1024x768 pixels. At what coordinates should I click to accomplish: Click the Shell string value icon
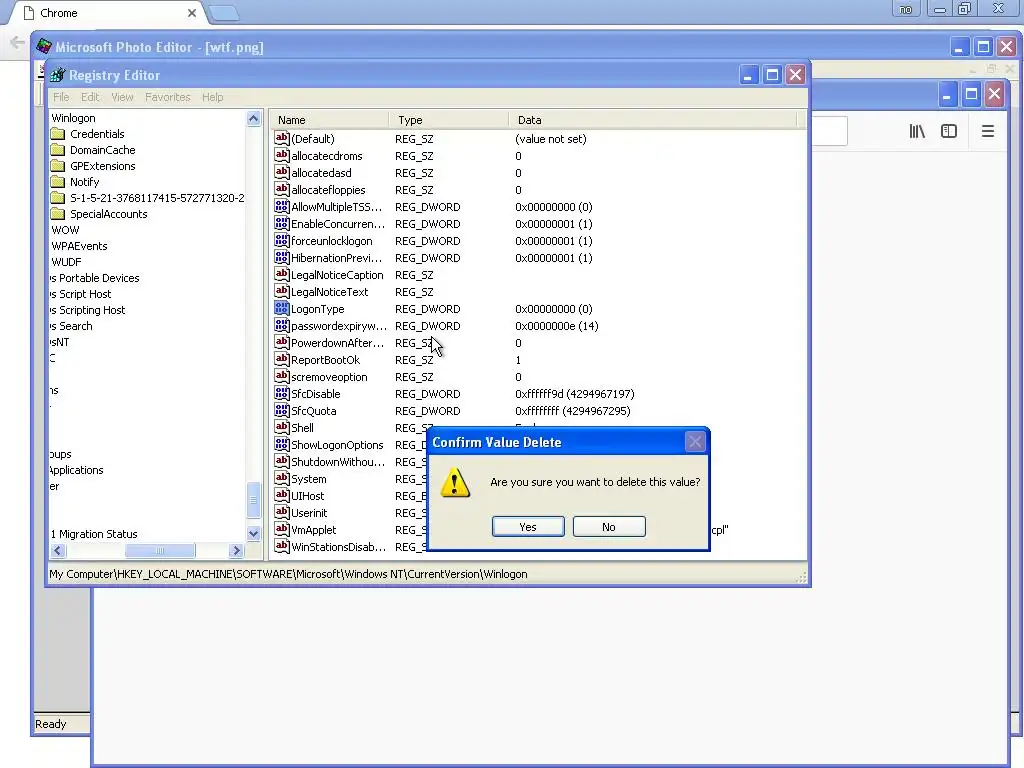281,426
